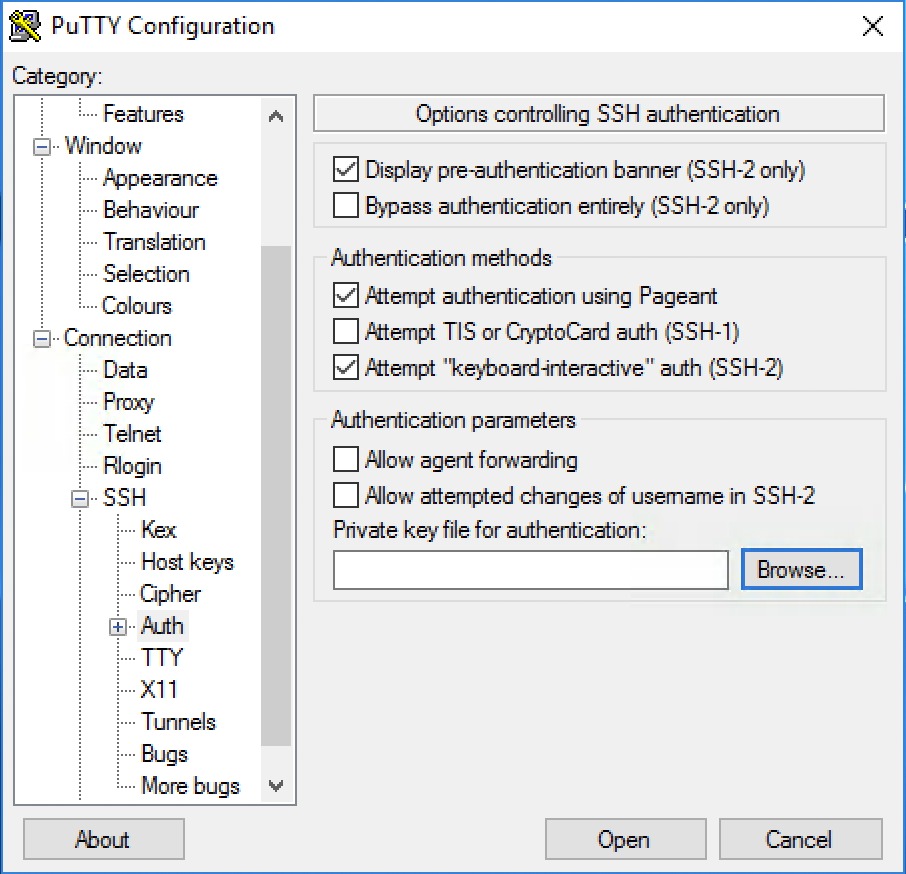
Task: Check Allow agent forwarding
Action: 346,460
